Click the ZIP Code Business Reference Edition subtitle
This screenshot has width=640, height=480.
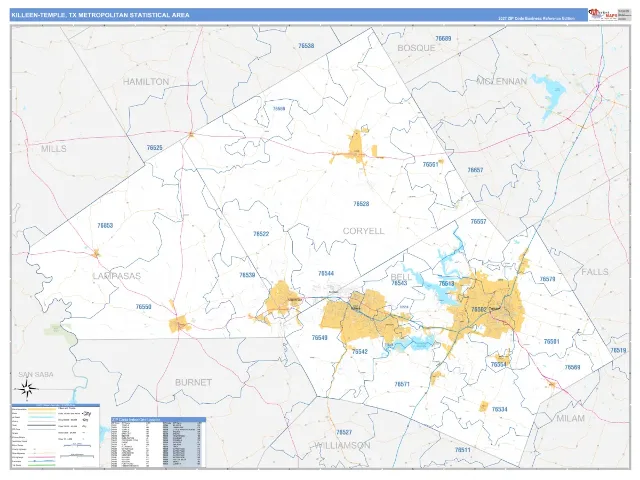click(x=536, y=18)
